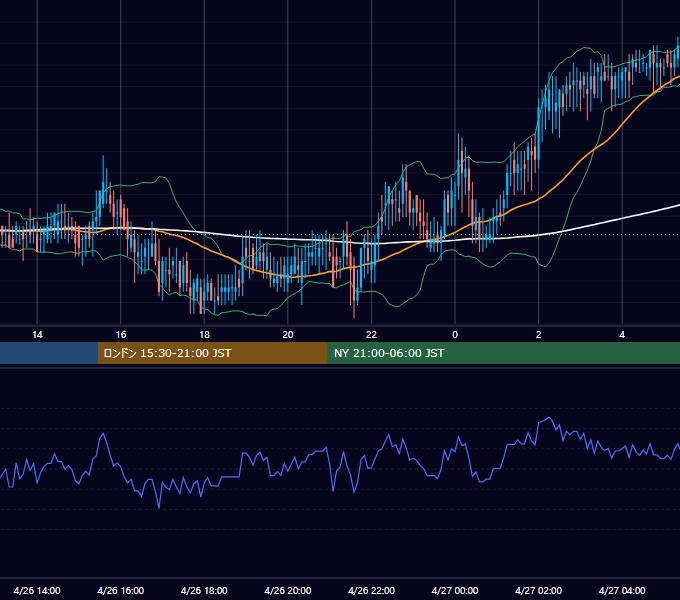The image size is (680, 600).
Task: Click the 4/27 04:00 date label
Action: point(622,590)
